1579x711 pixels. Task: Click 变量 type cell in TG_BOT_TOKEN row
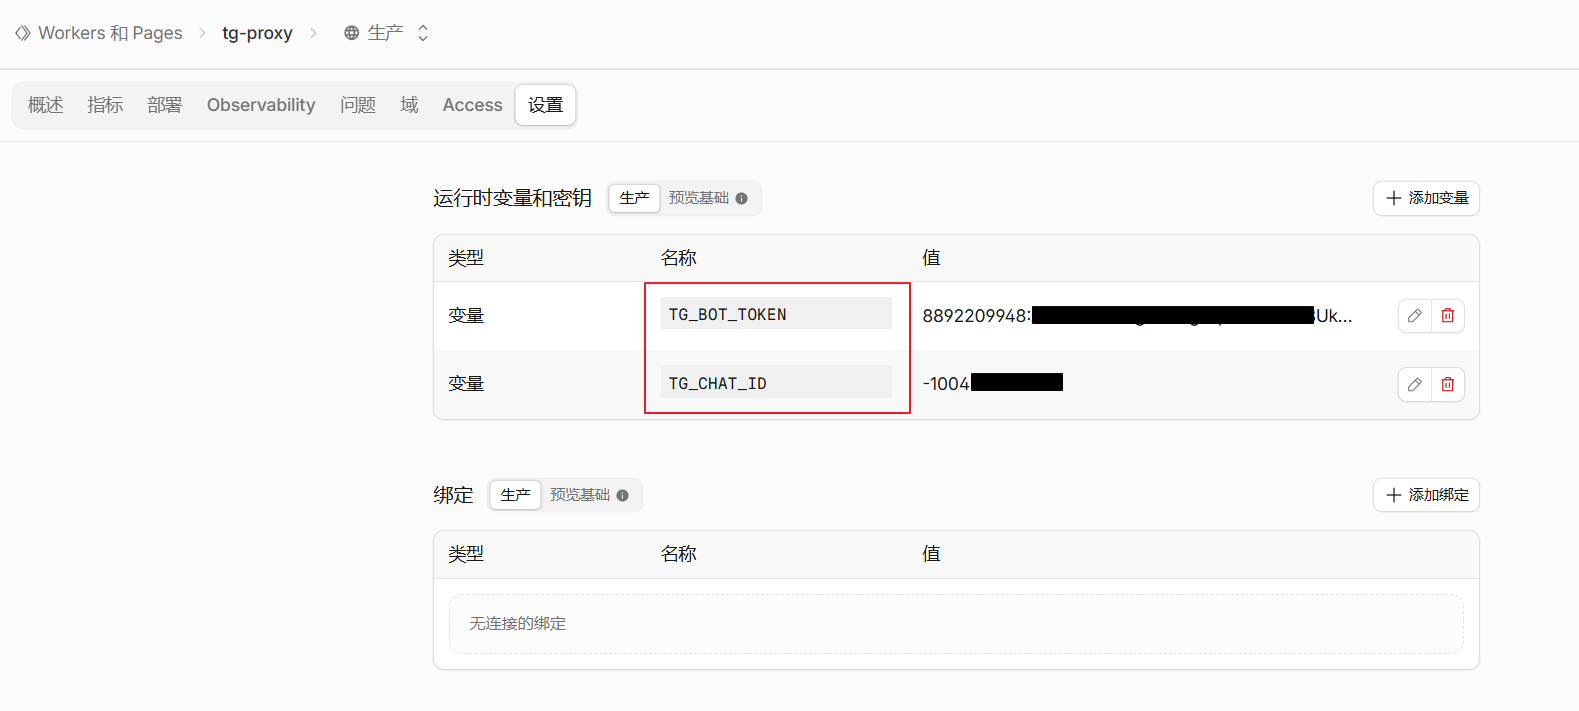pos(466,316)
